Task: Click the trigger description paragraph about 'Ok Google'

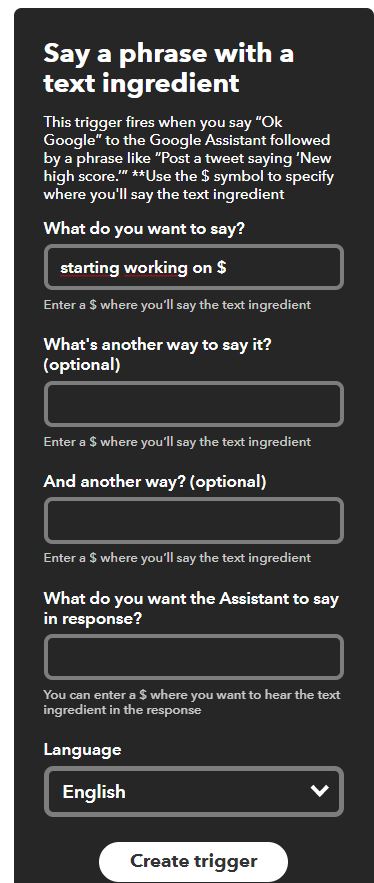Action: point(189,158)
